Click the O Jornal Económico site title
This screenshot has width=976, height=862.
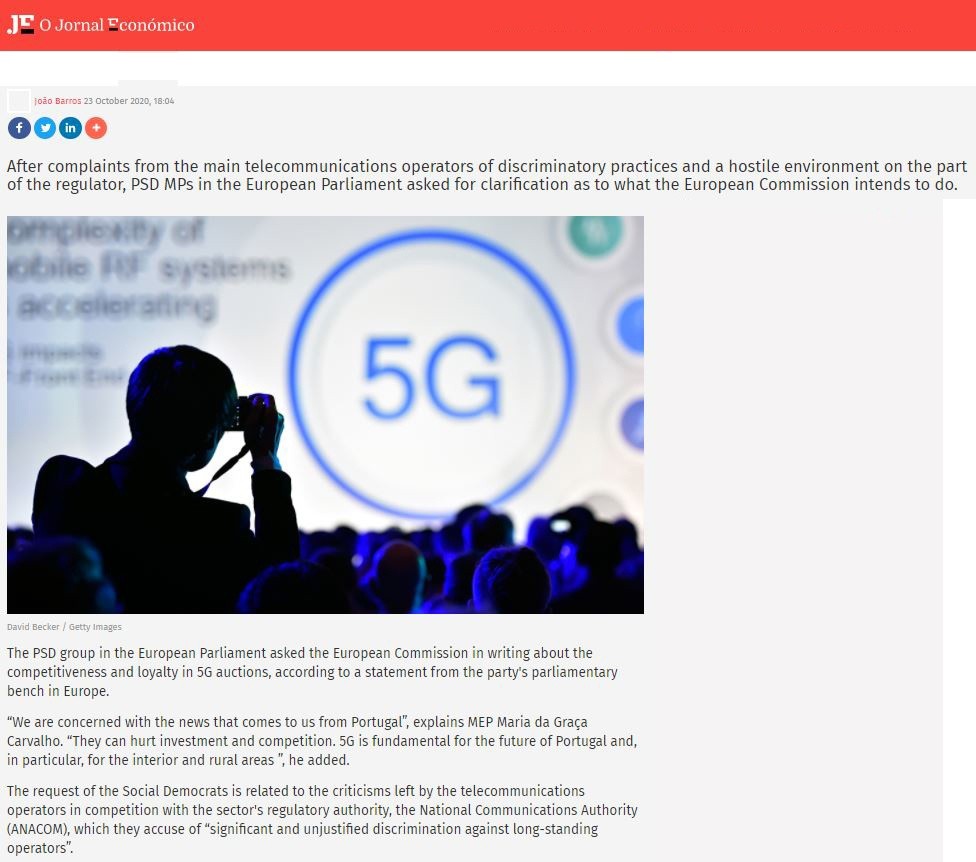pyautogui.click(x=117, y=25)
